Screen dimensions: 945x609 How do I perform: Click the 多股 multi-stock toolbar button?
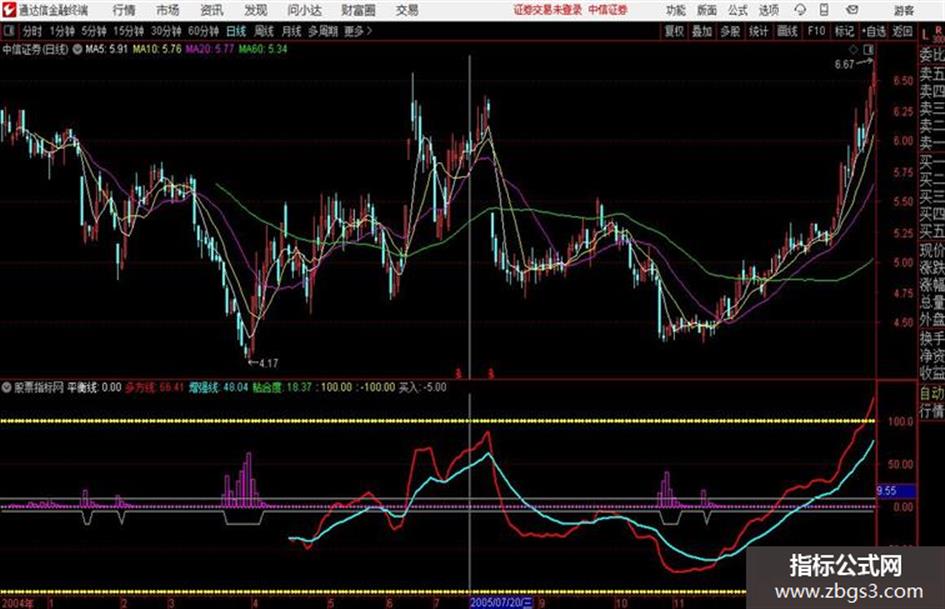[x=730, y=31]
